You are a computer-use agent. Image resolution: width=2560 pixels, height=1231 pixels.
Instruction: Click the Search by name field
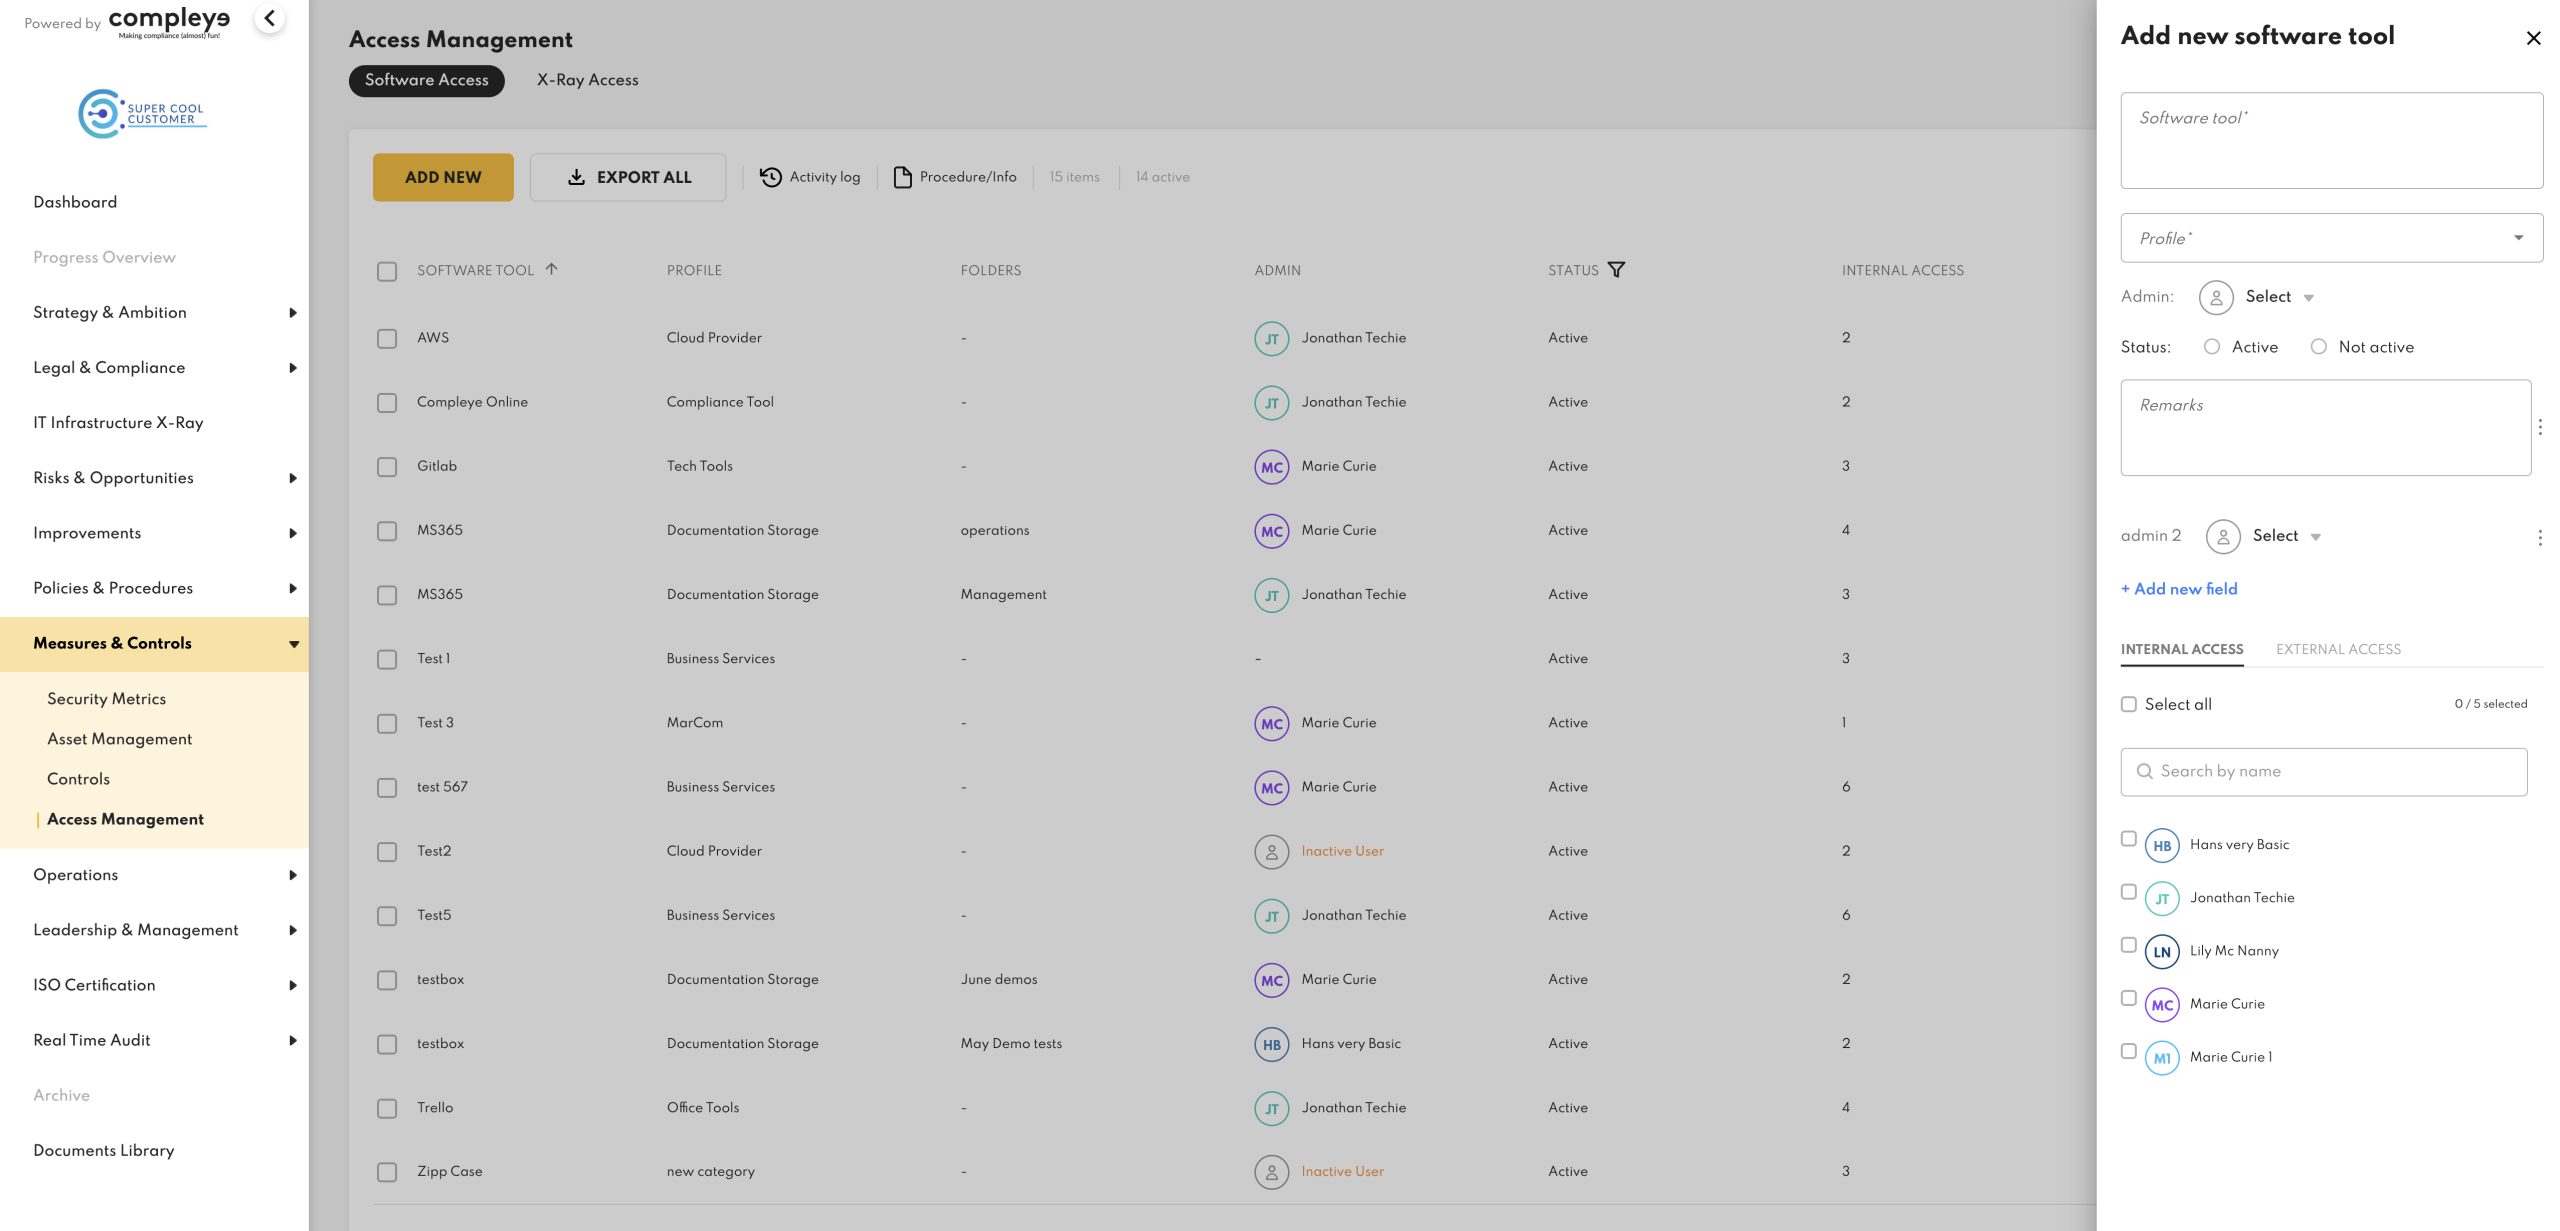(2323, 772)
